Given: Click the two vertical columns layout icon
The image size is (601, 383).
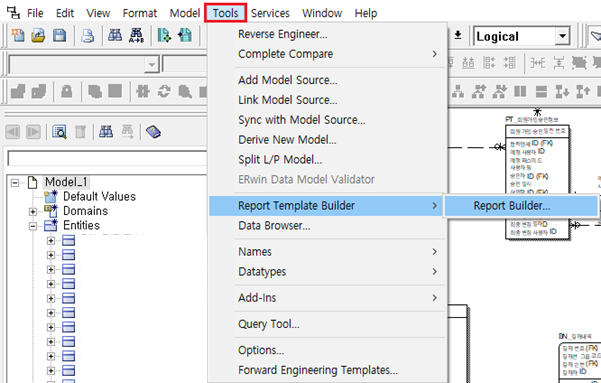Looking at the screenshot, I should [520, 92].
